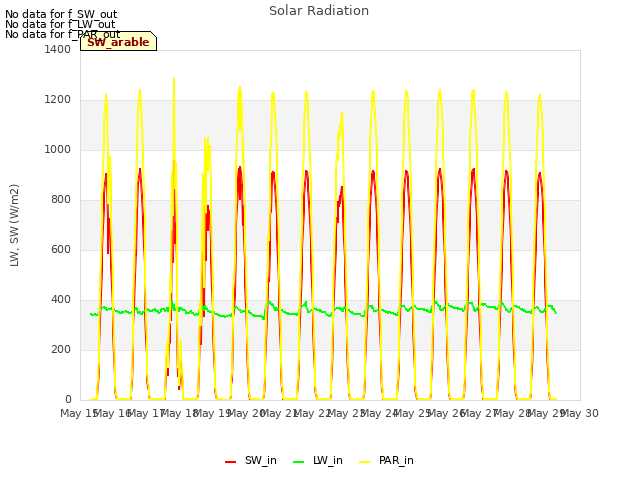Toggle the PAR_in legend entry
Screen dimensions: 640x480
[387, 460]
